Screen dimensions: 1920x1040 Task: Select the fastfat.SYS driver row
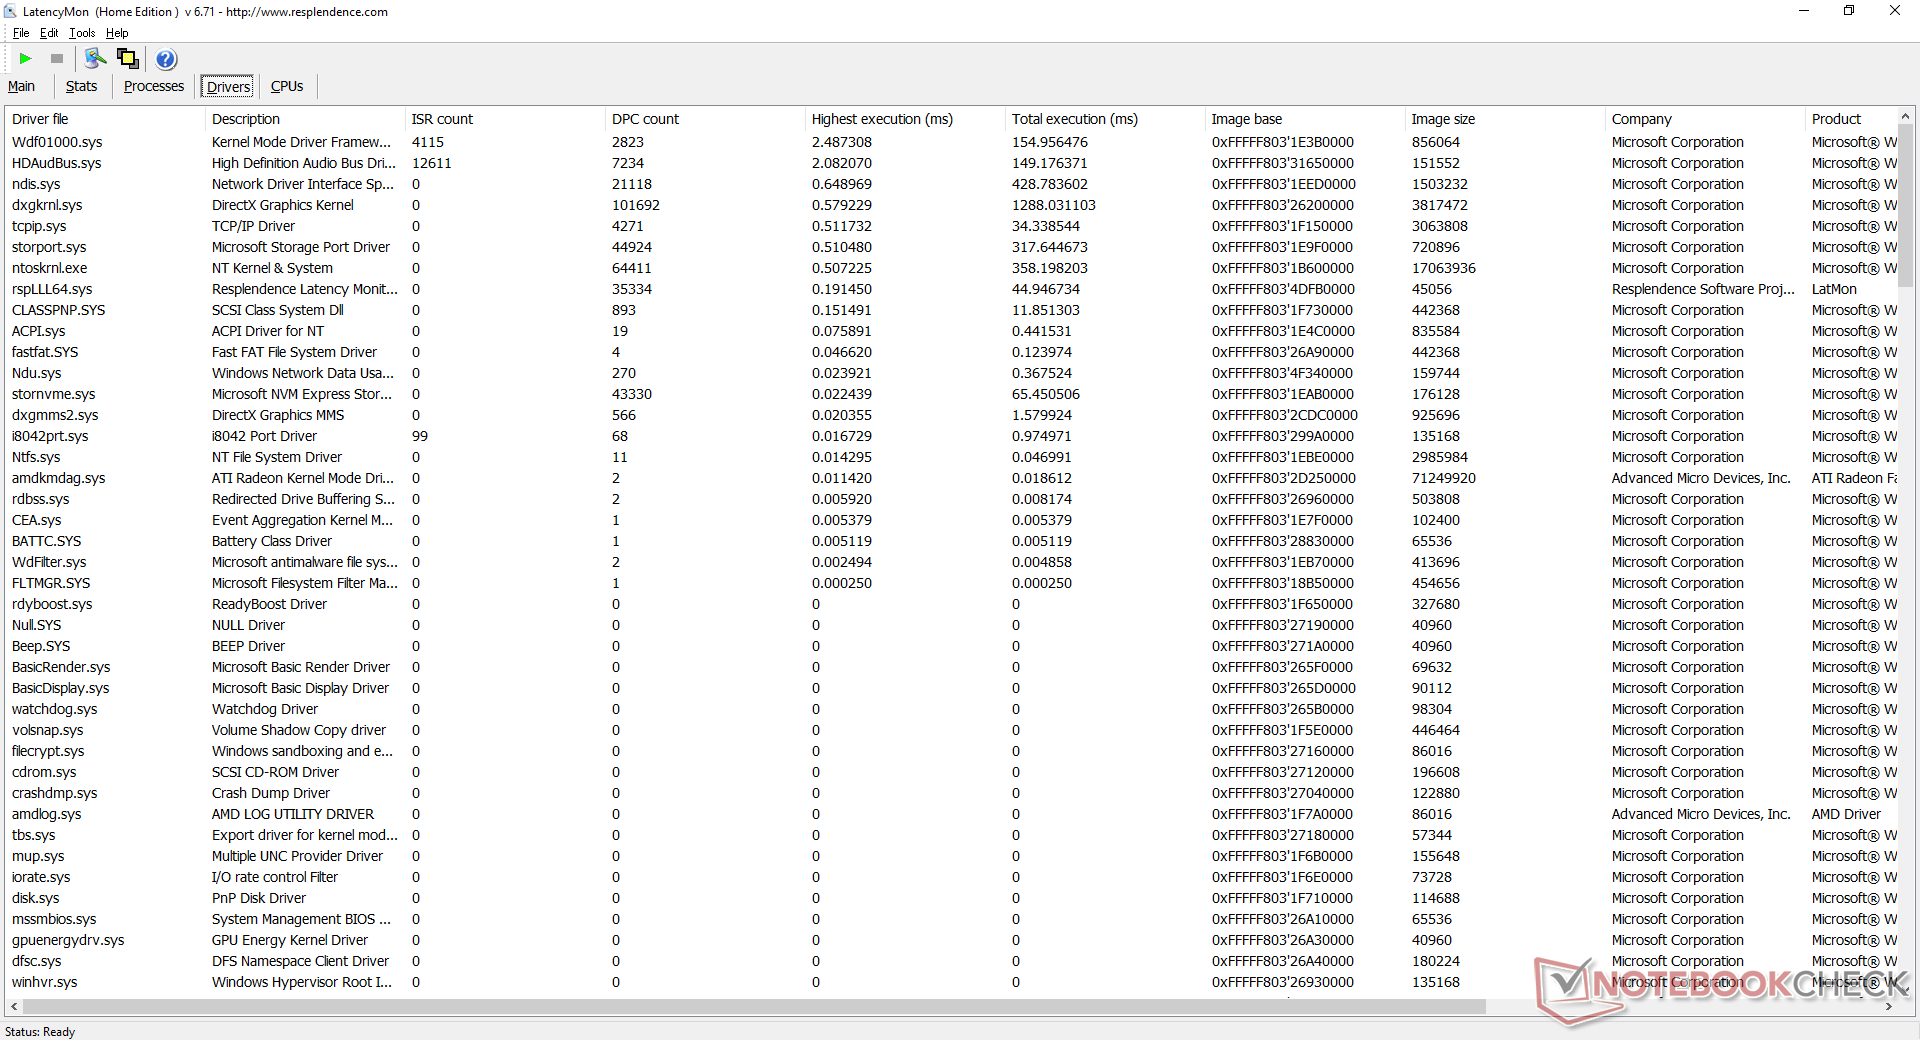coord(951,352)
